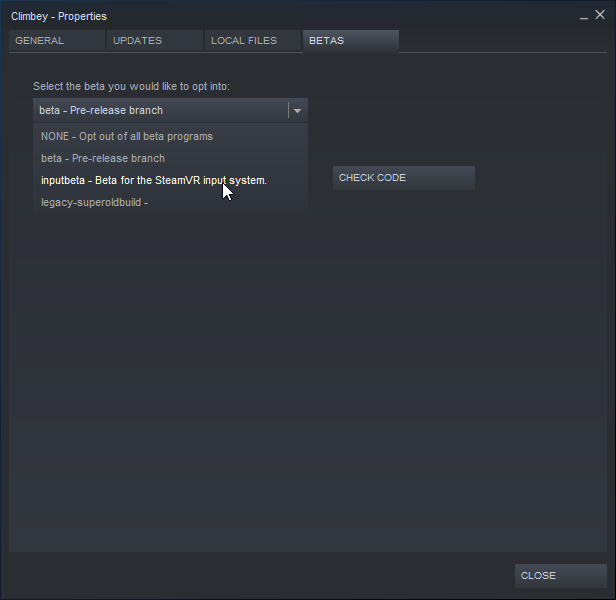Click the CLOSE button
This screenshot has height=600, width=616.
[561, 576]
